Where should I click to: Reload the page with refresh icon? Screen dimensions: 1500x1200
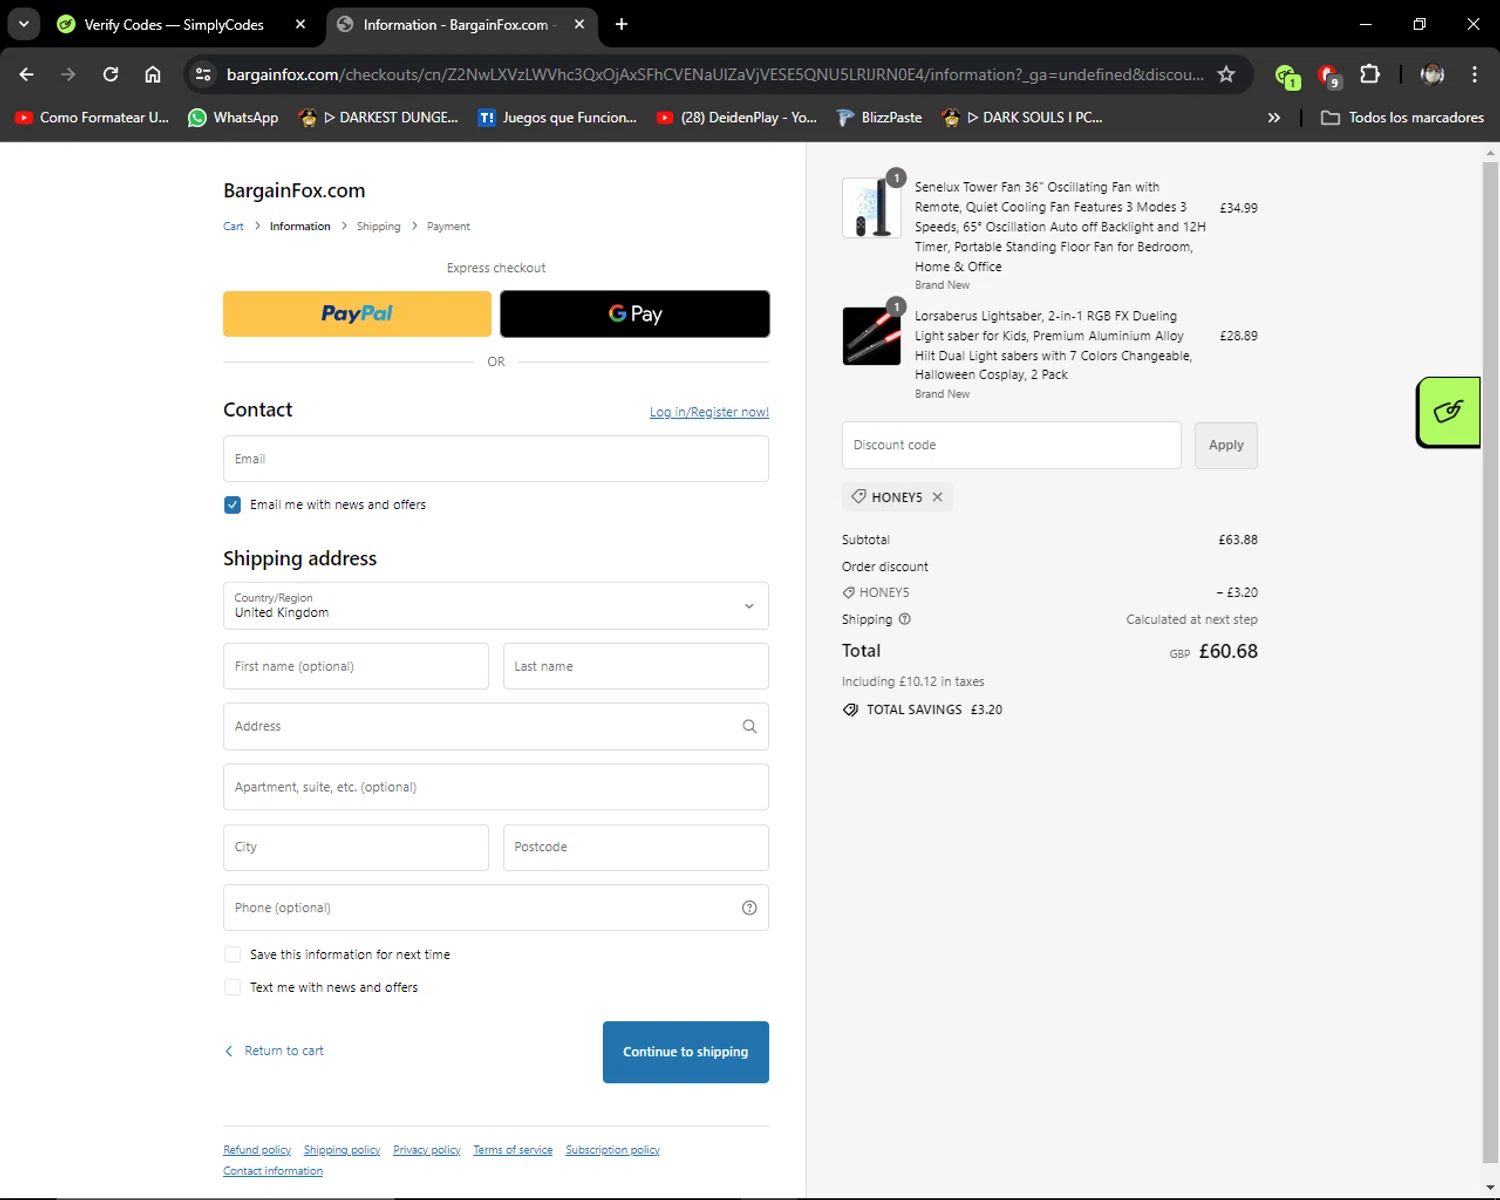coord(111,74)
